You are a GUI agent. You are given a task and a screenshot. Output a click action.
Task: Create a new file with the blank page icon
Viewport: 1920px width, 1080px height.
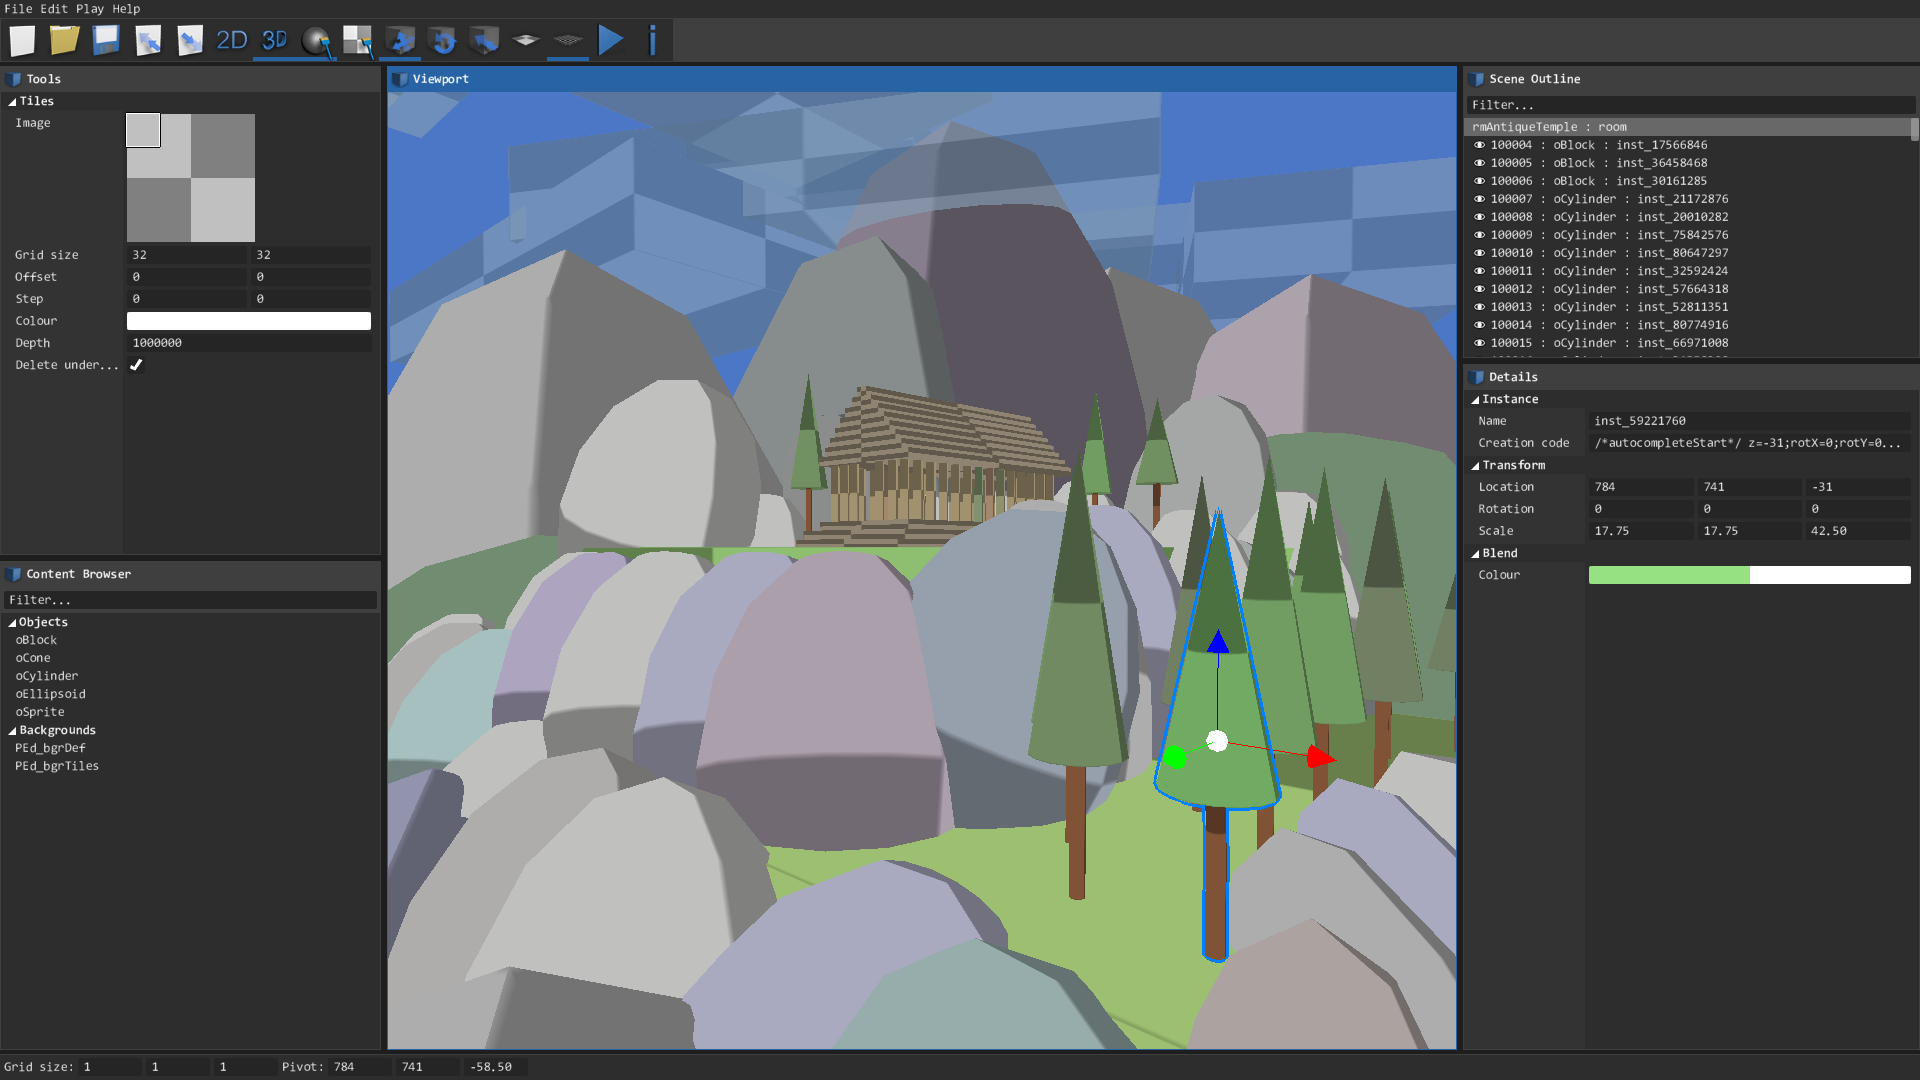point(22,40)
